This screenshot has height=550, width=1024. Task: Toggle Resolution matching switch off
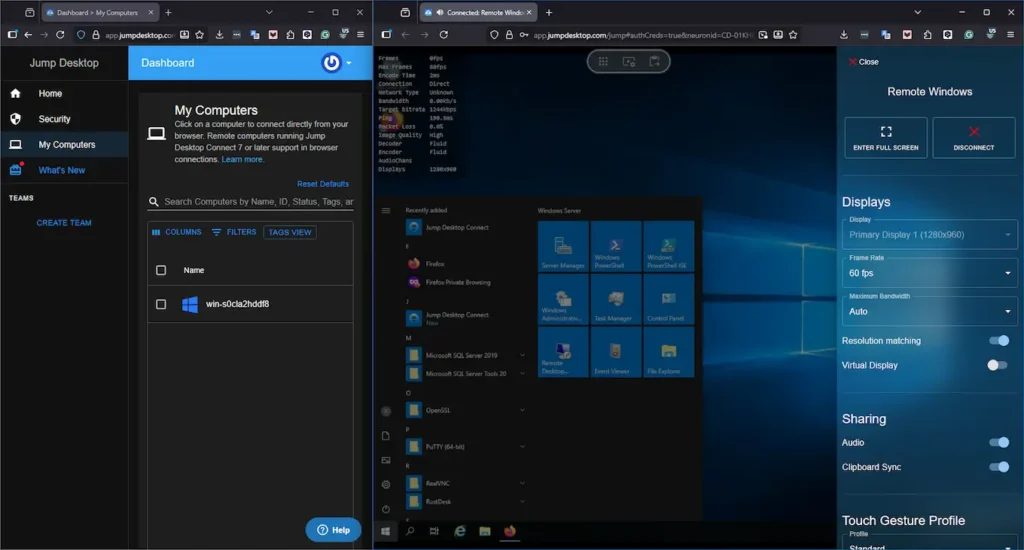tap(999, 340)
